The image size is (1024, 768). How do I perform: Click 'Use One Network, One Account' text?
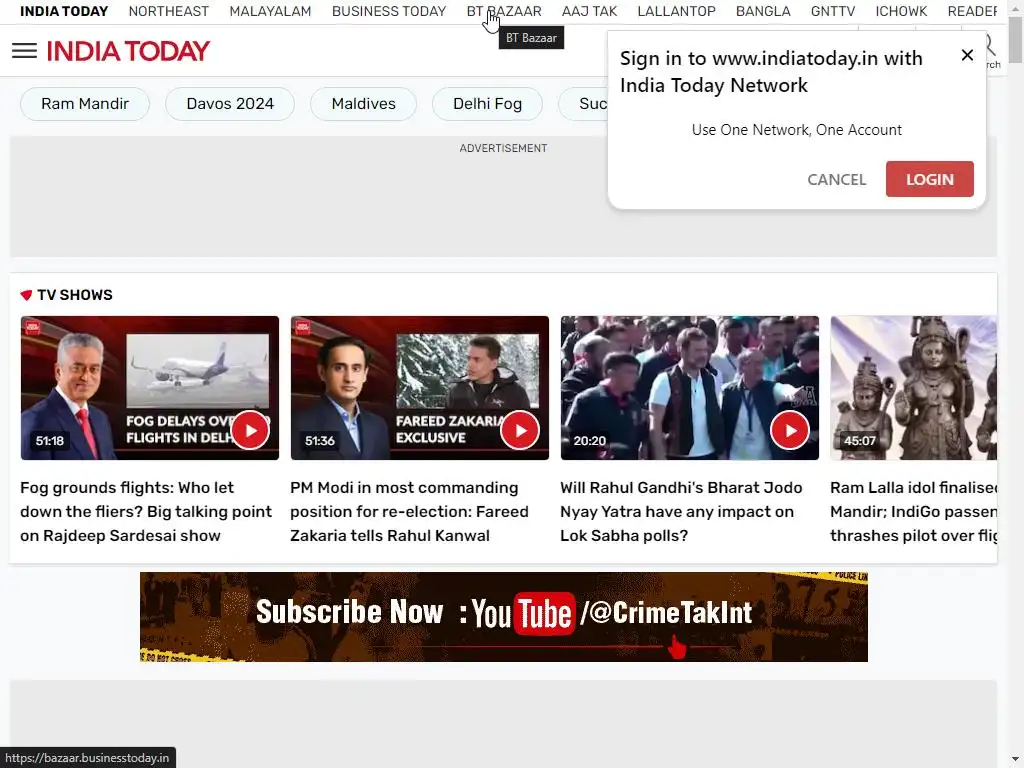click(797, 130)
